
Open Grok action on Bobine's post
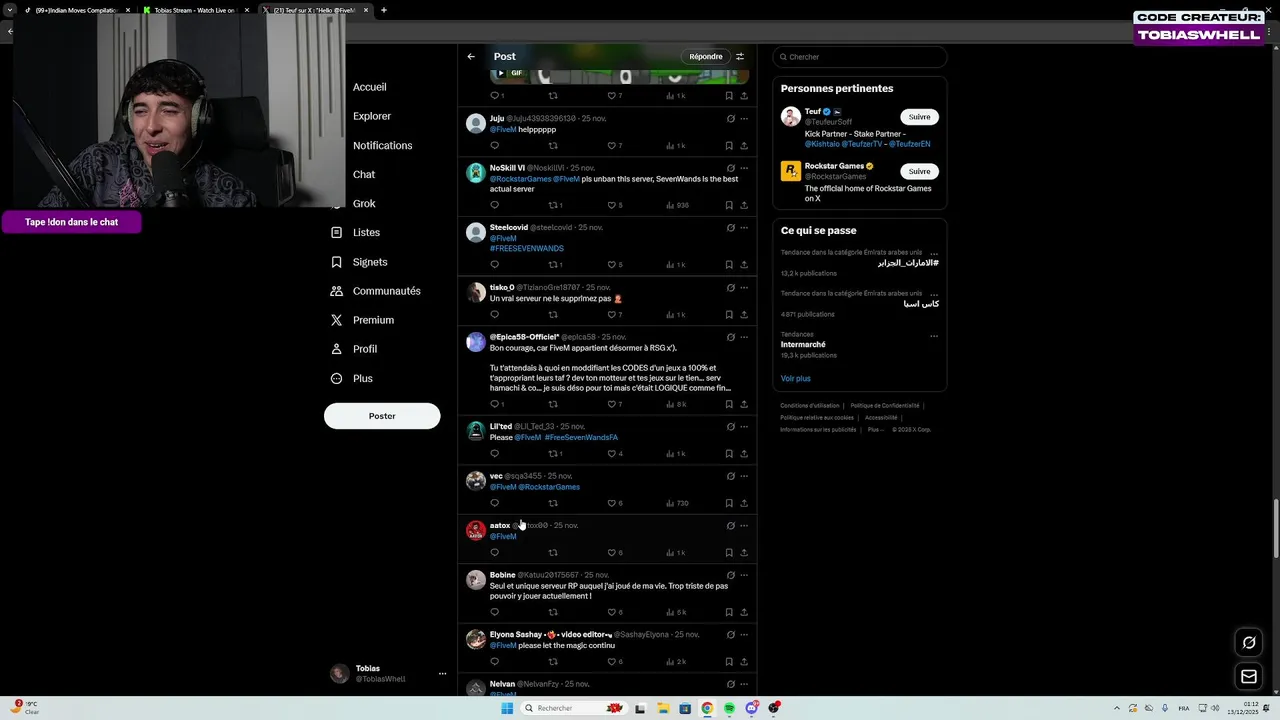731,576
